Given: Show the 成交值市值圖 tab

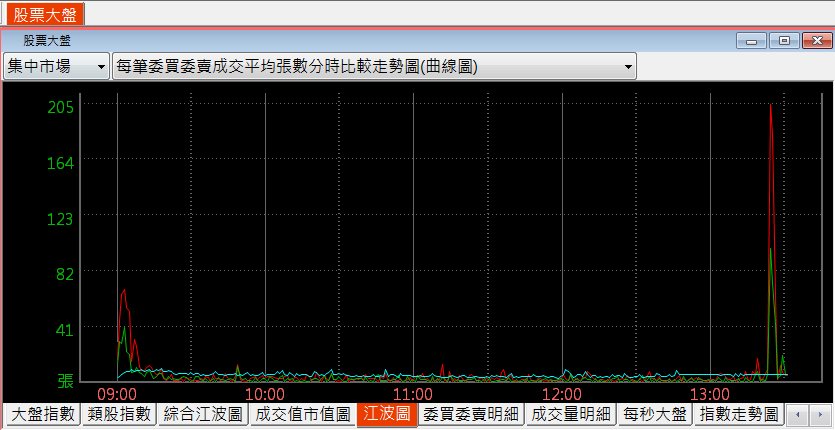Looking at the screenshot, I should point(301,413).
